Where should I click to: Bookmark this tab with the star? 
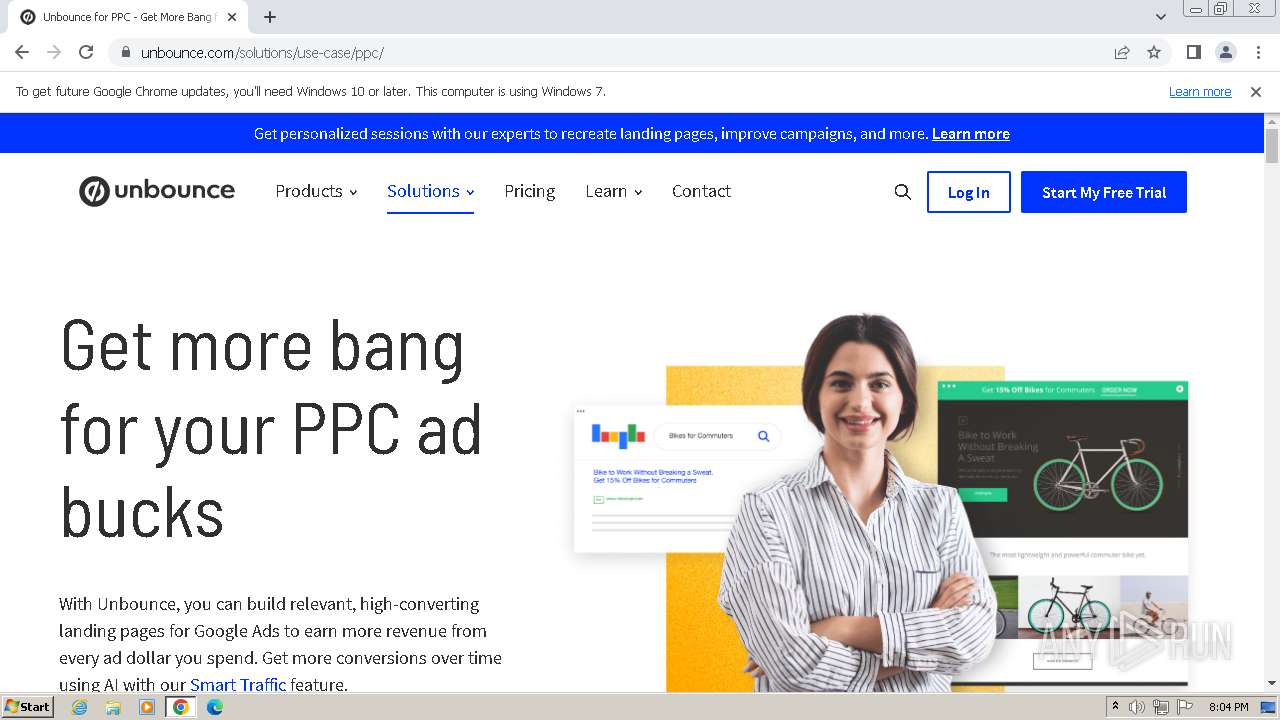(1154, 52)
